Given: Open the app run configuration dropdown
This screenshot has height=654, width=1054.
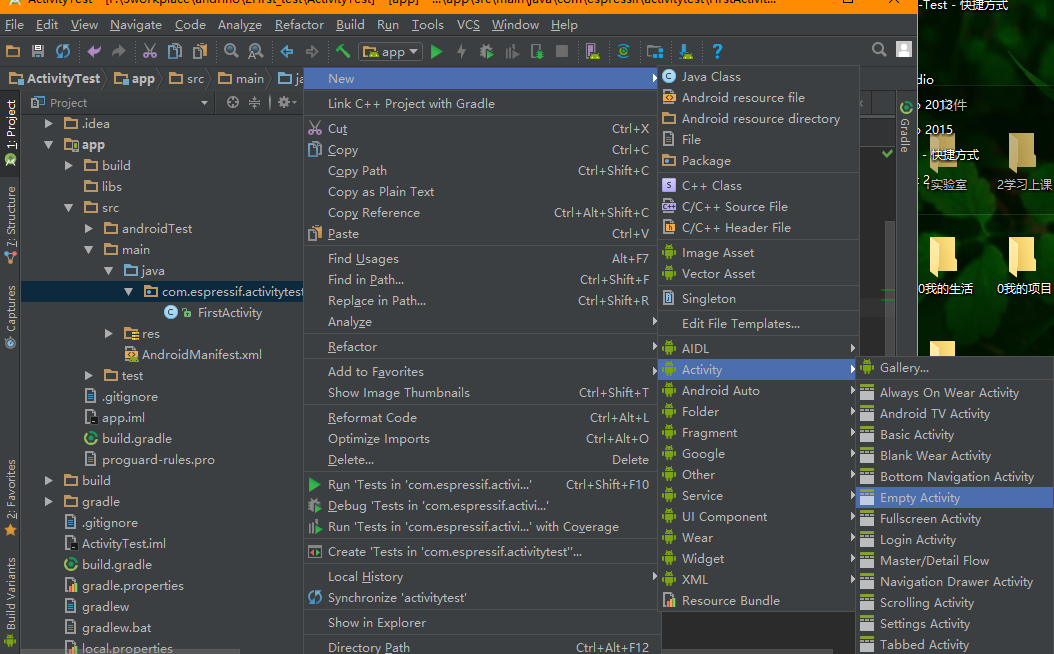Looking at the screenshot, I should [391, 51].
